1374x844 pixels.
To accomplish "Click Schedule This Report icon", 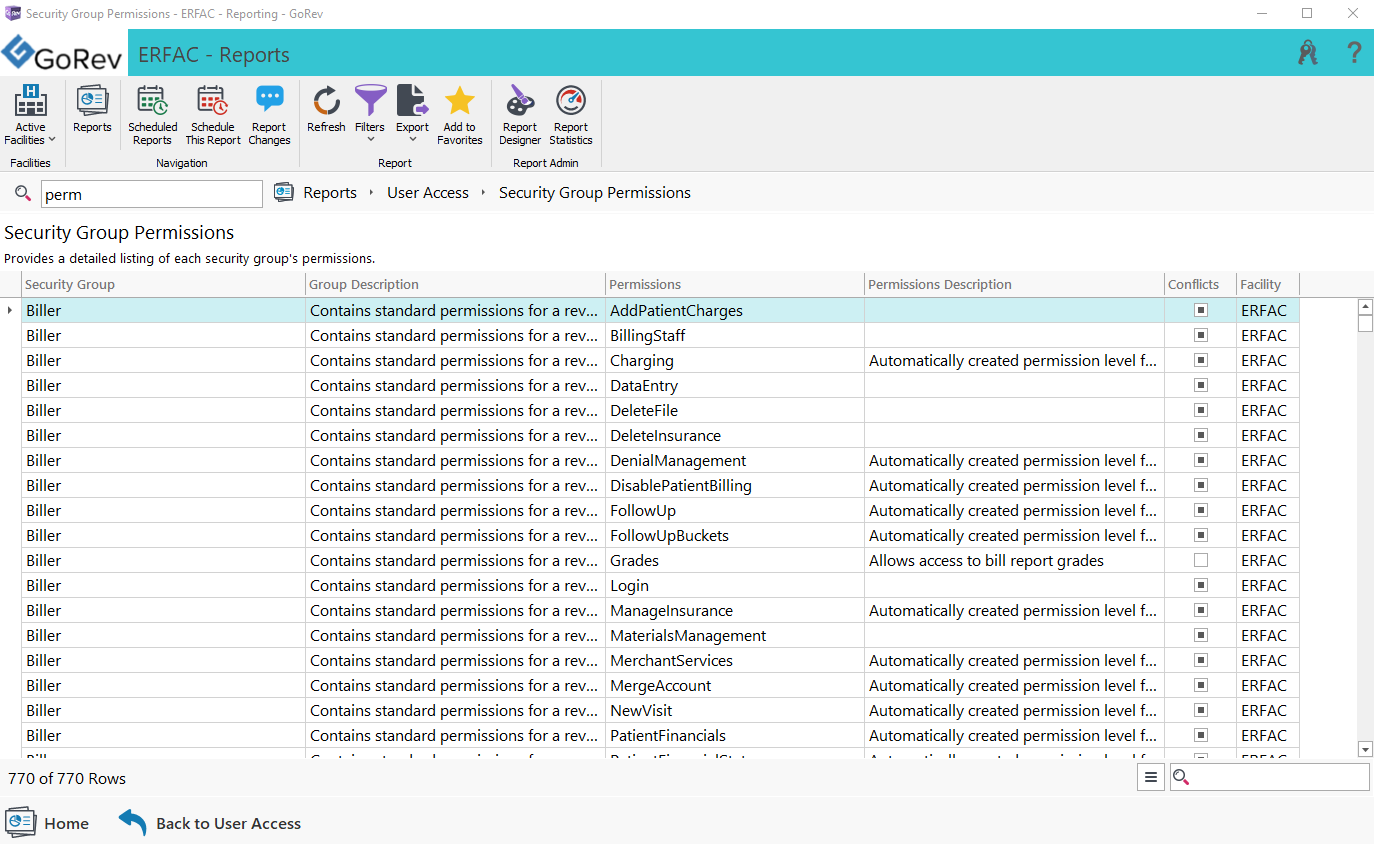I will [213, 114].
